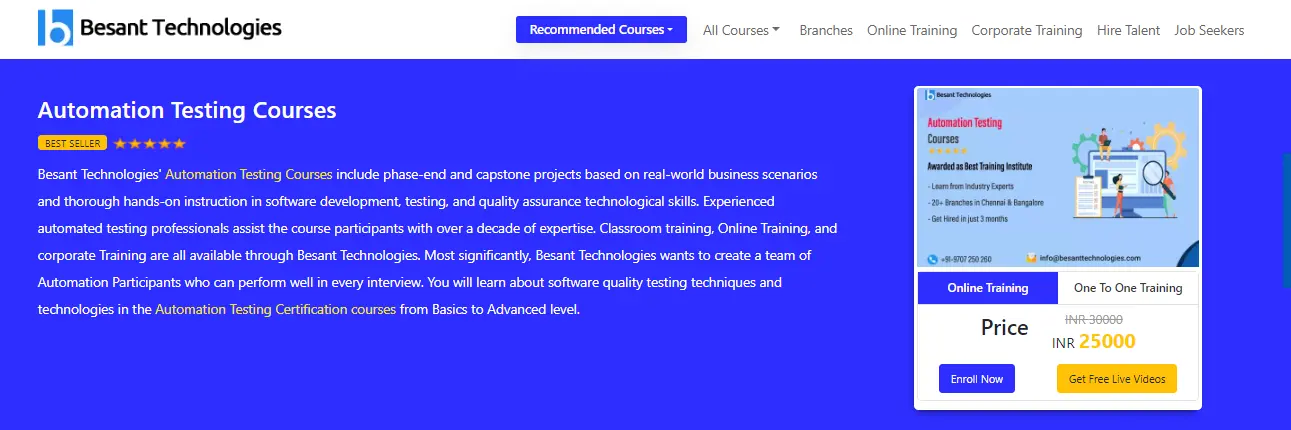The image size is (1291, 430).
Task: Click the Get Free Live Videos button
Action: click(x=1117, y=379)
